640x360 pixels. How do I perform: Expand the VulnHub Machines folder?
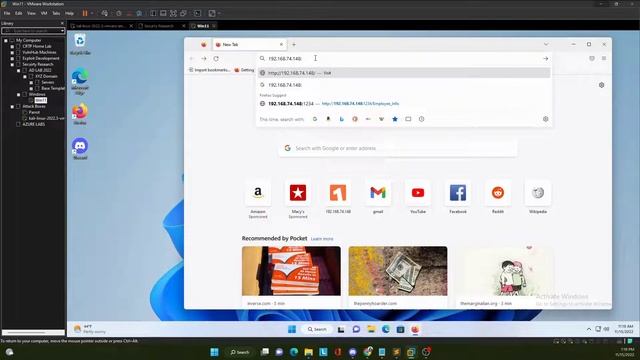(x=12, y=52)
